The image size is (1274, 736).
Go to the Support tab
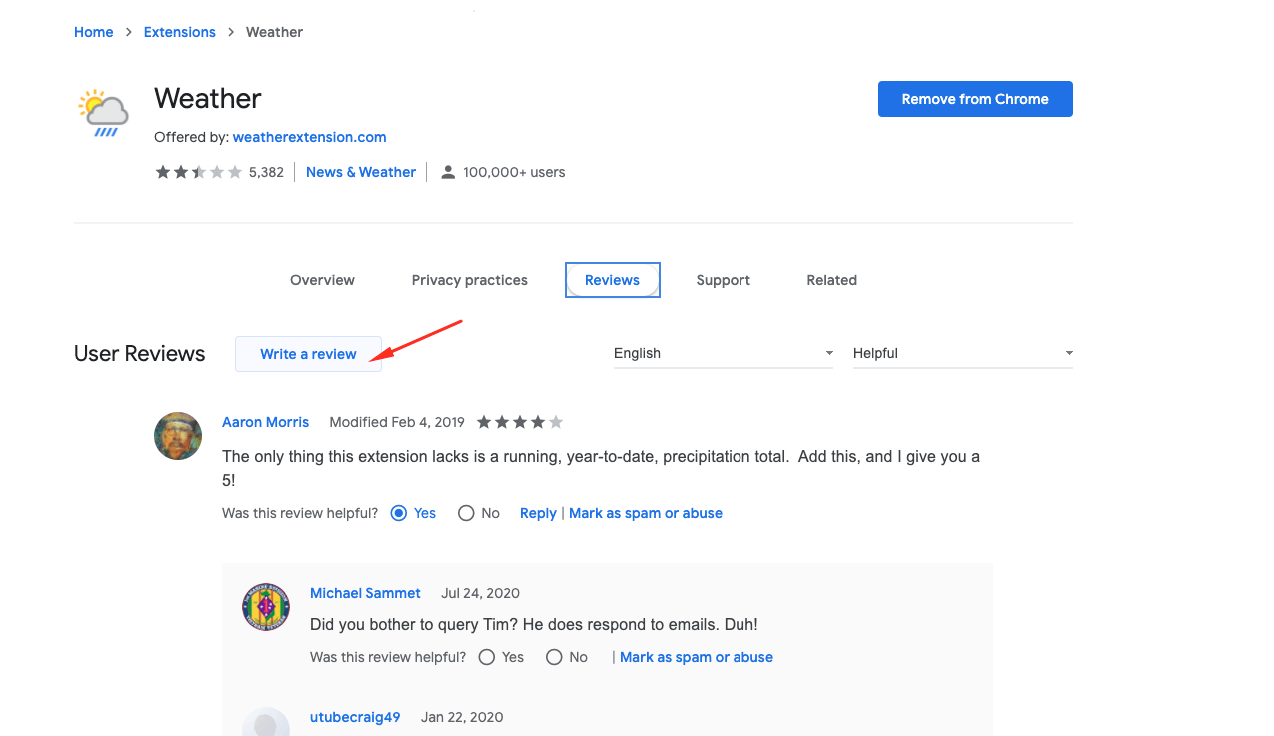coord(723,280)
